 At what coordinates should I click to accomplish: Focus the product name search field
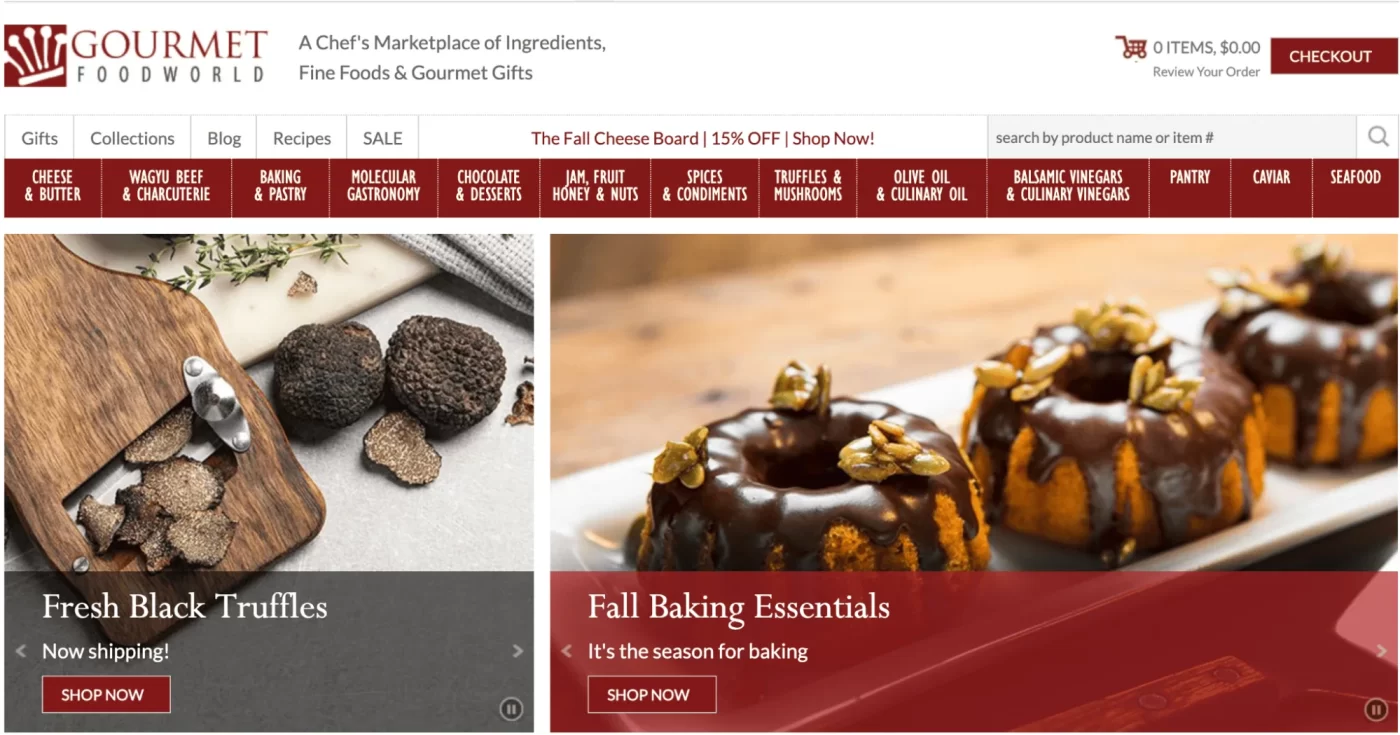(x=1170, y=138)
